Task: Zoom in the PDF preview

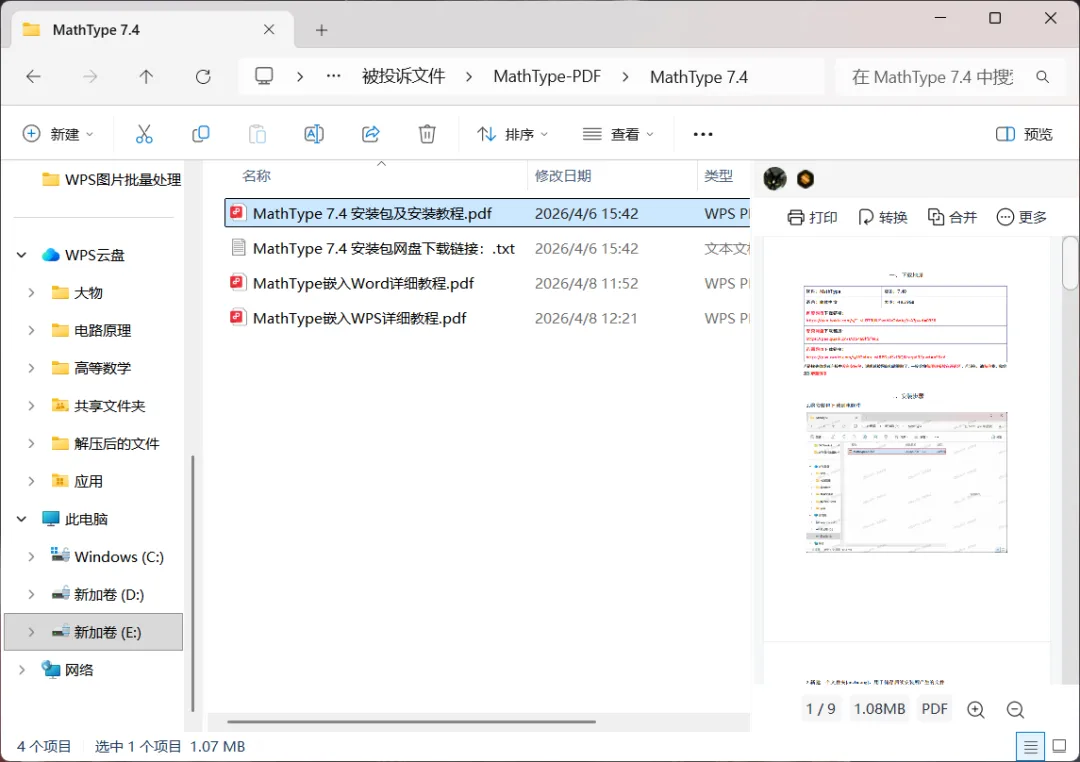Action: pyautogui.click(x=975, y=709)
